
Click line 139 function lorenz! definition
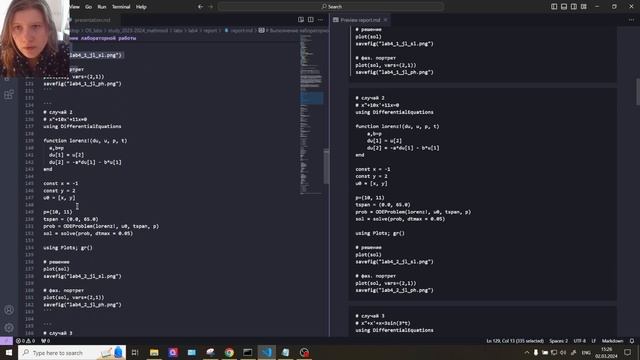click(85, 140)
